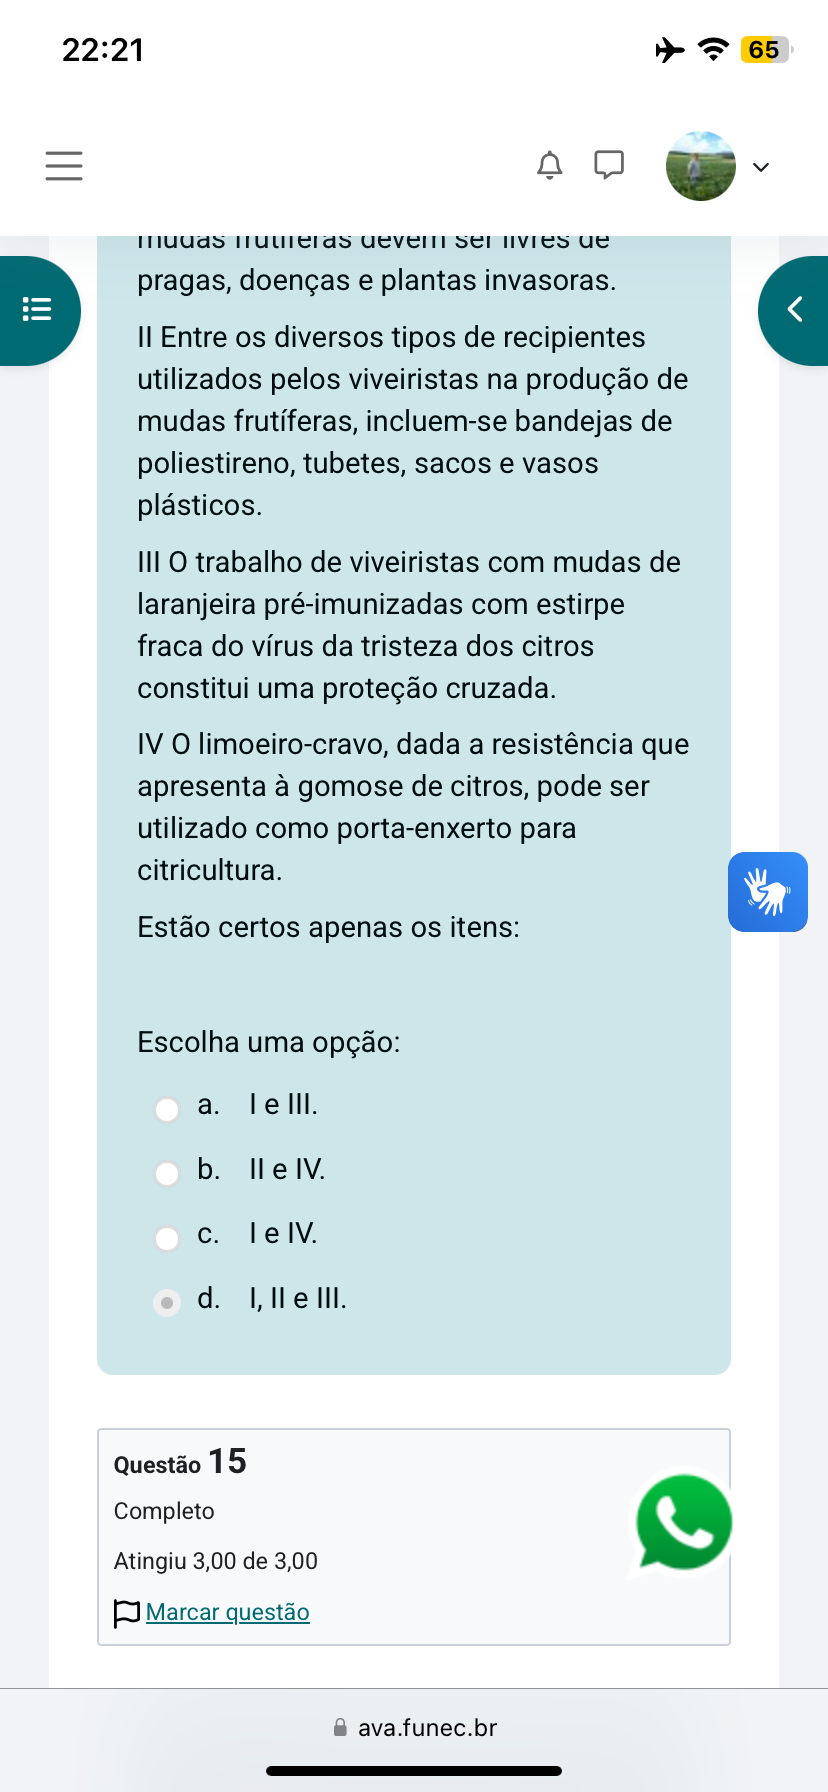Tap the lock icon in address bar

[x=340, y=1727]
